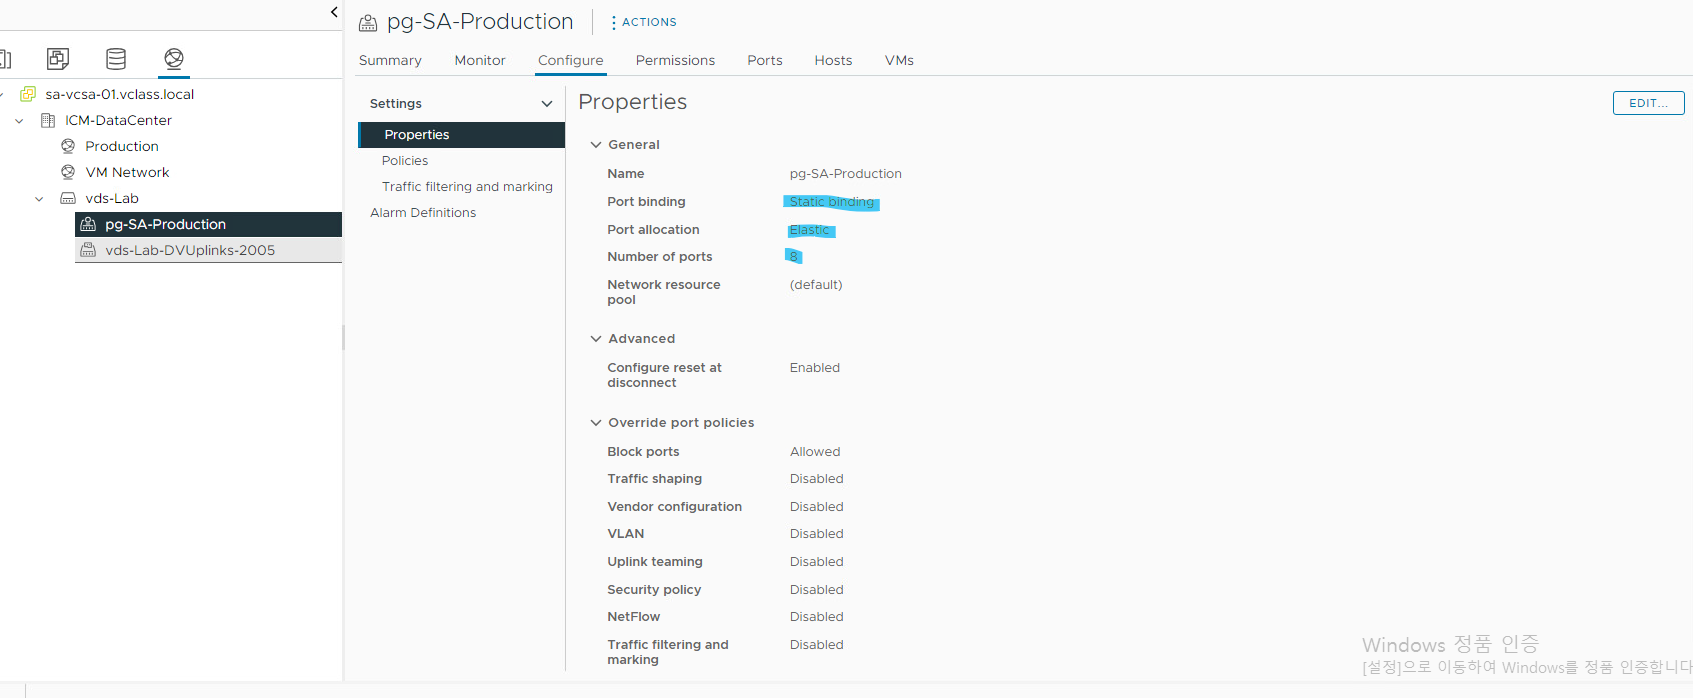The height and width of the screenshot is (698, 1693).
Task: Click the Properties heading
Action: (632, 102)
